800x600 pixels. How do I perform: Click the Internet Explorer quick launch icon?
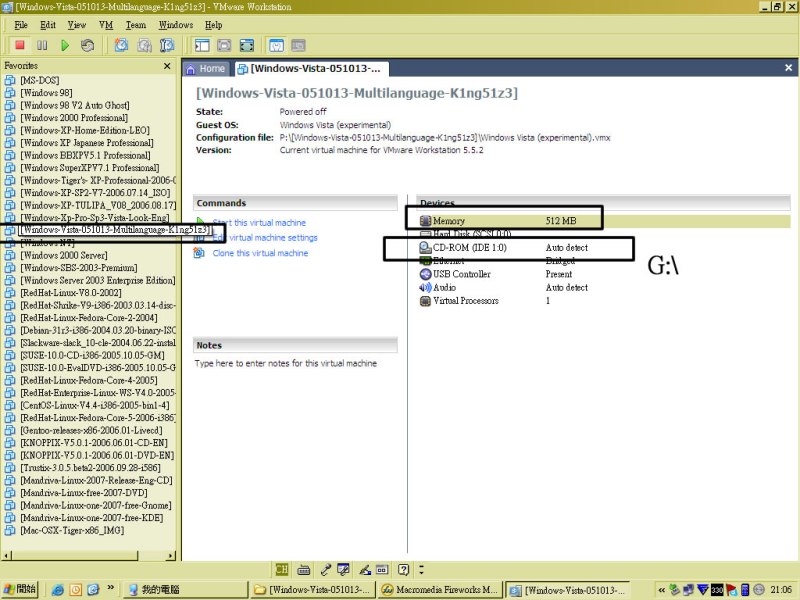(x=58, y=590)
